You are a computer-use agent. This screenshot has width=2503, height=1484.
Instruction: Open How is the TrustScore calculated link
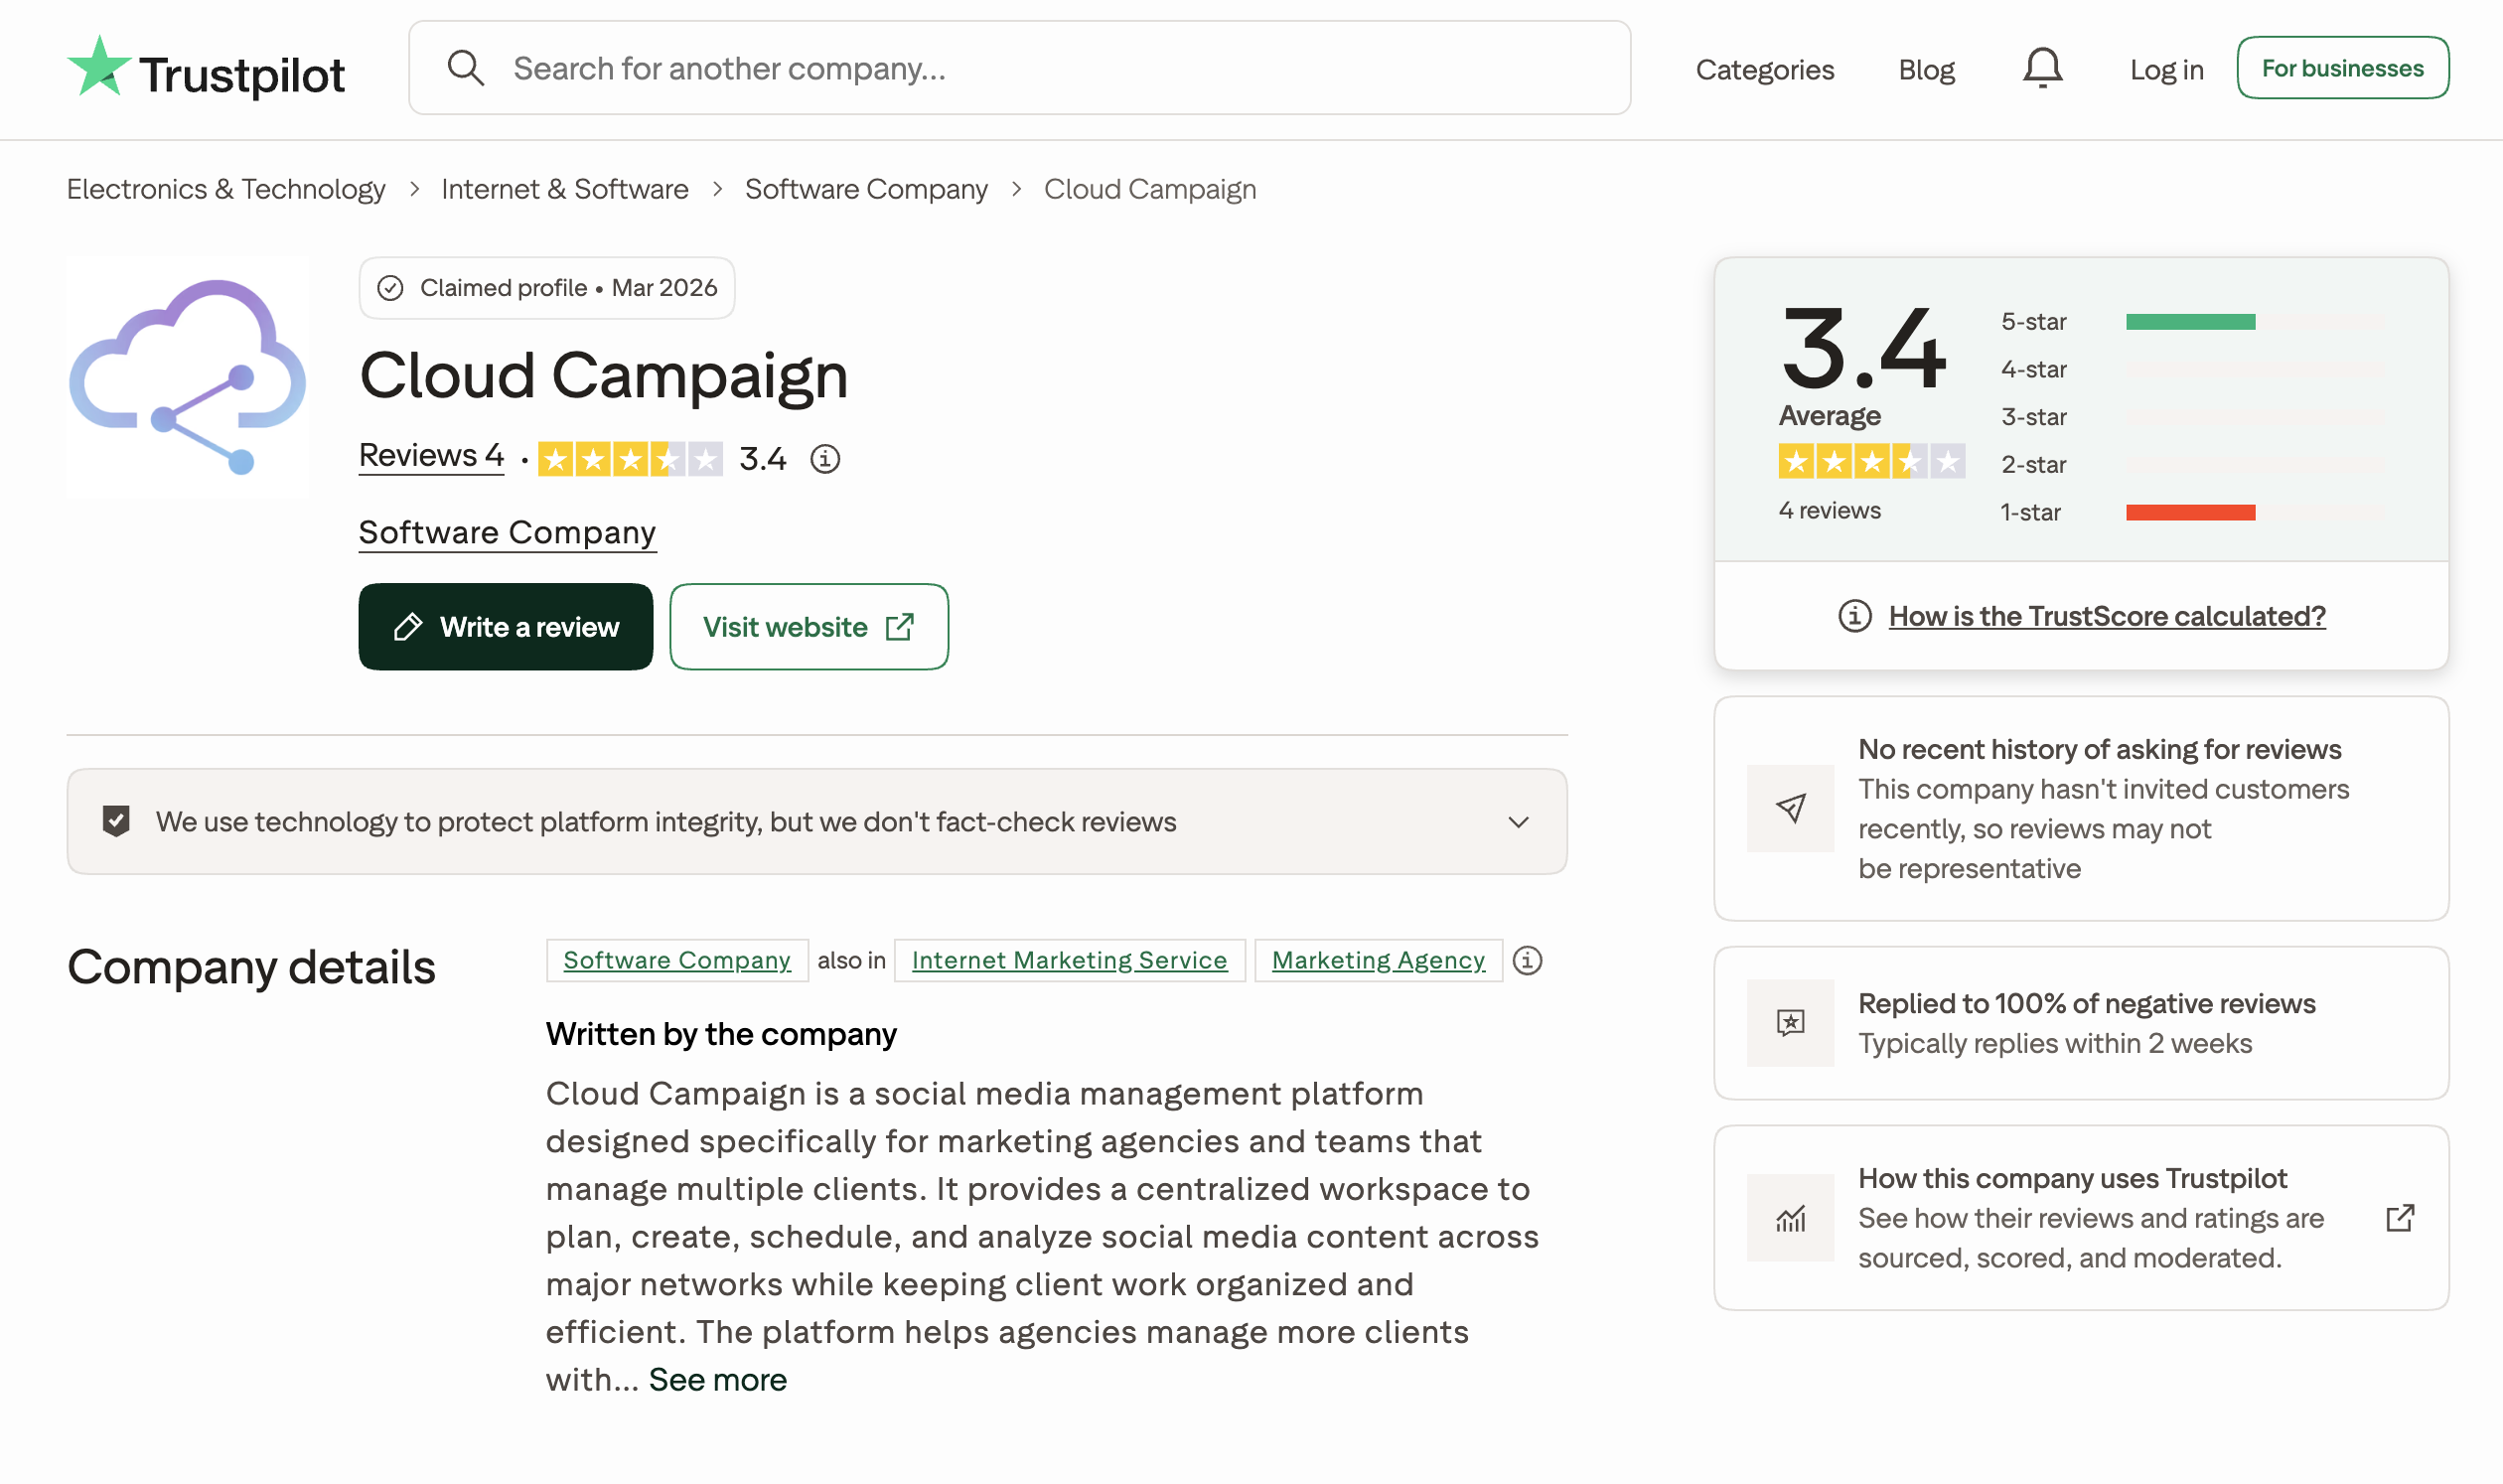[2107, 616]
